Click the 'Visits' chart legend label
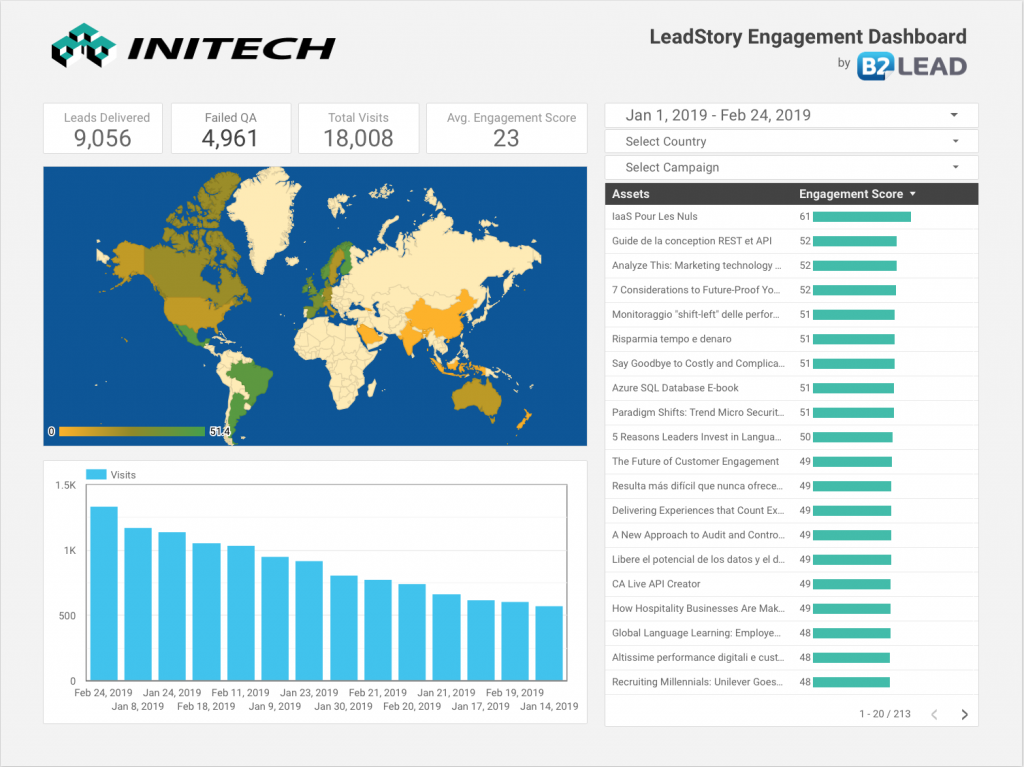The image size is (1024, 767). coord(123,475)
